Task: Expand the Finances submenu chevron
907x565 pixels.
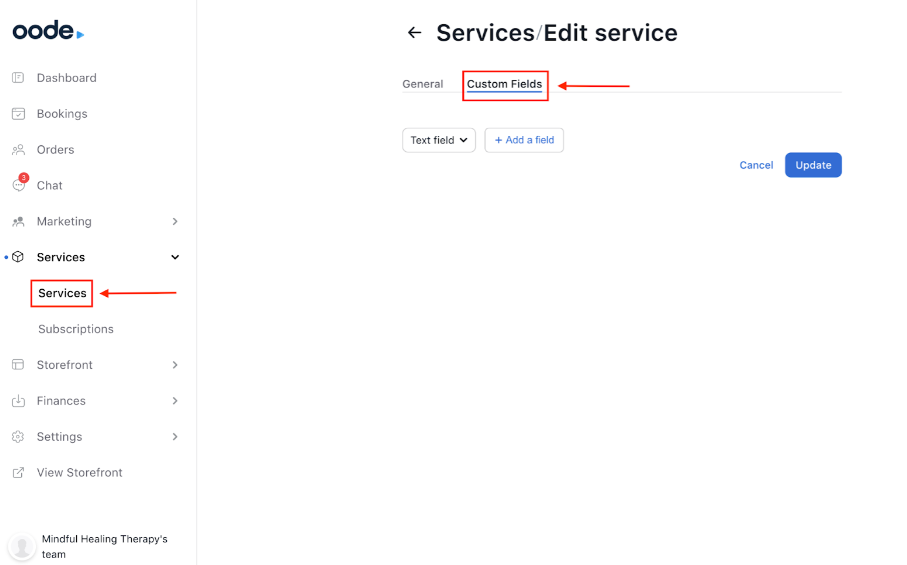Action: pos(175,401)
